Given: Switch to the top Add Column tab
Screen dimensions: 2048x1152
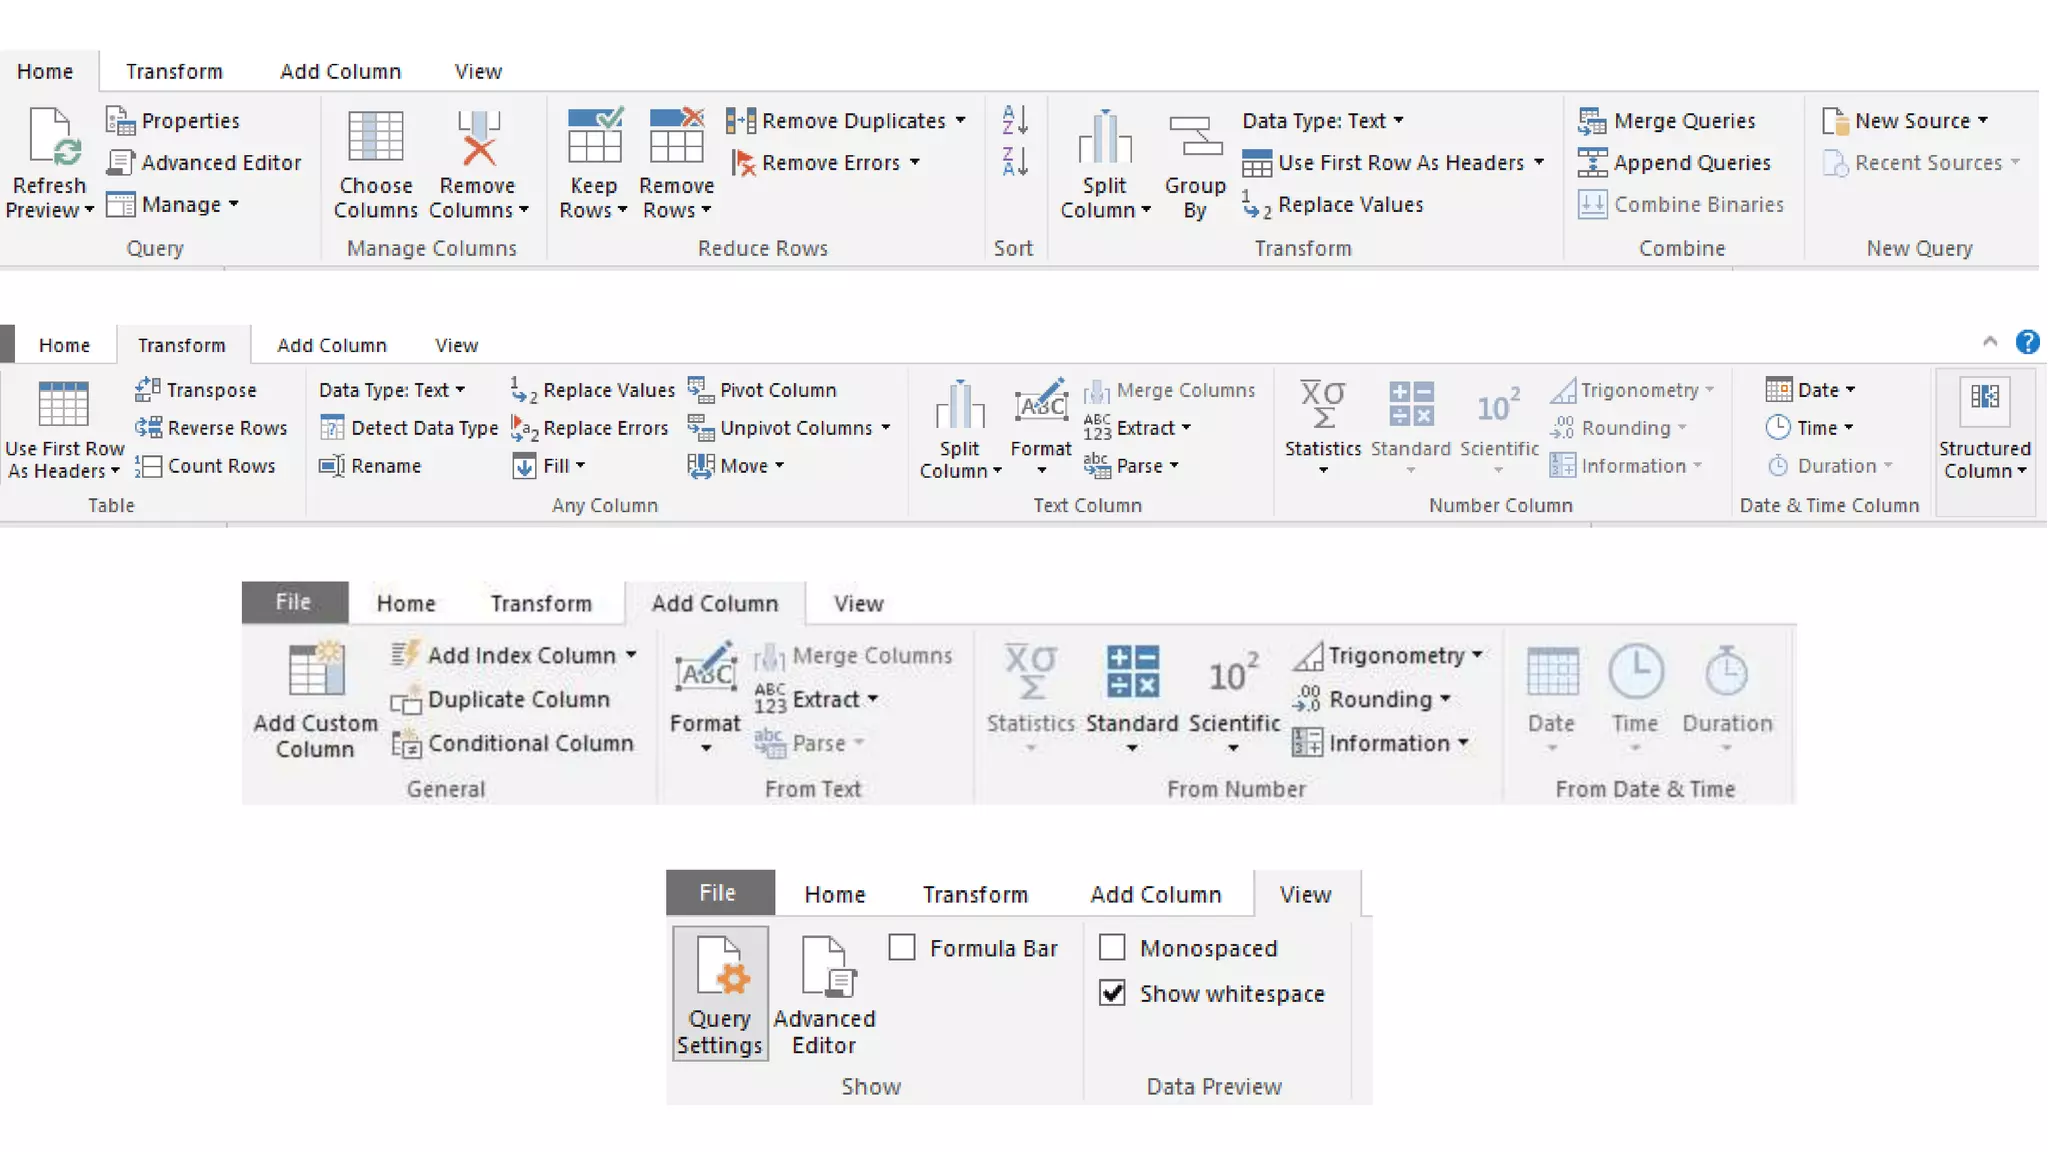Looking at the screenshot, I should pos(340,71).
